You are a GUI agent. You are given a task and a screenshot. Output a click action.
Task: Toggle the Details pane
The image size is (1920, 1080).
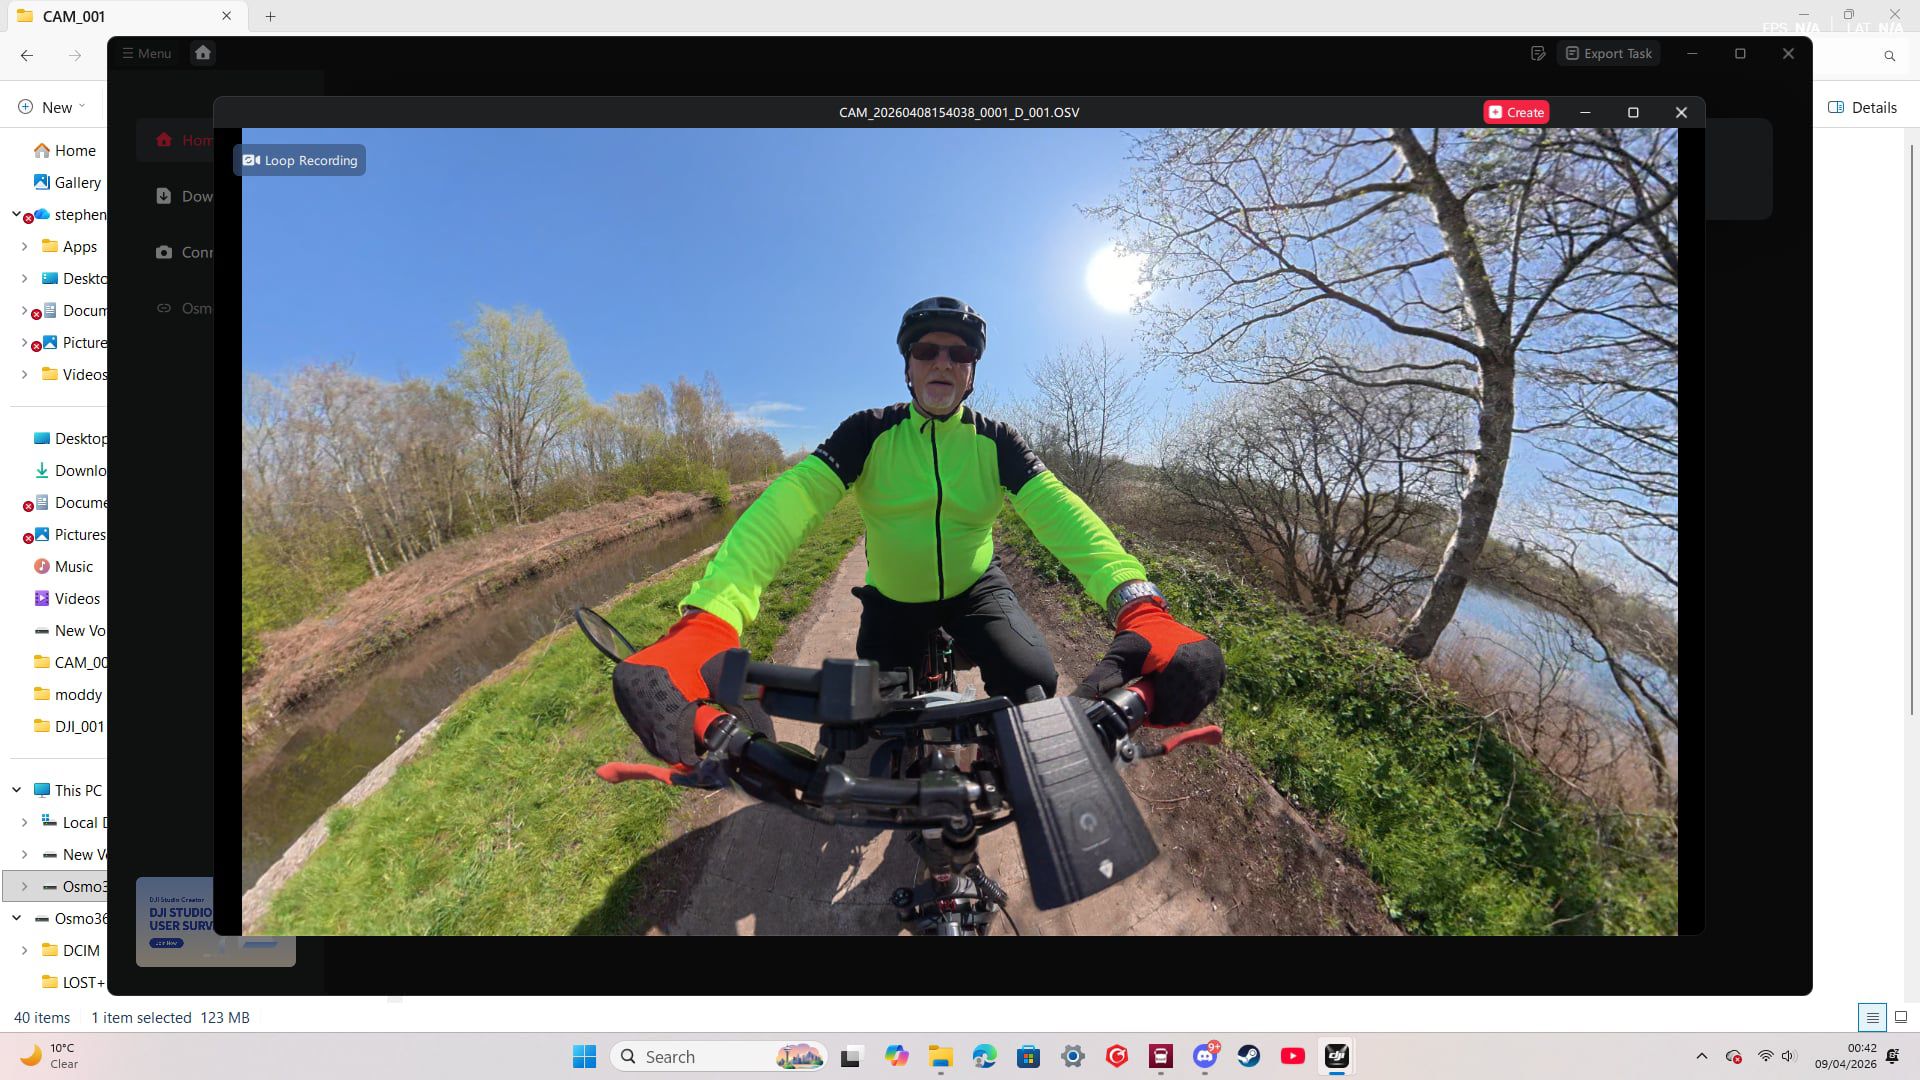pyautogui.click(x=1862, y=107)
